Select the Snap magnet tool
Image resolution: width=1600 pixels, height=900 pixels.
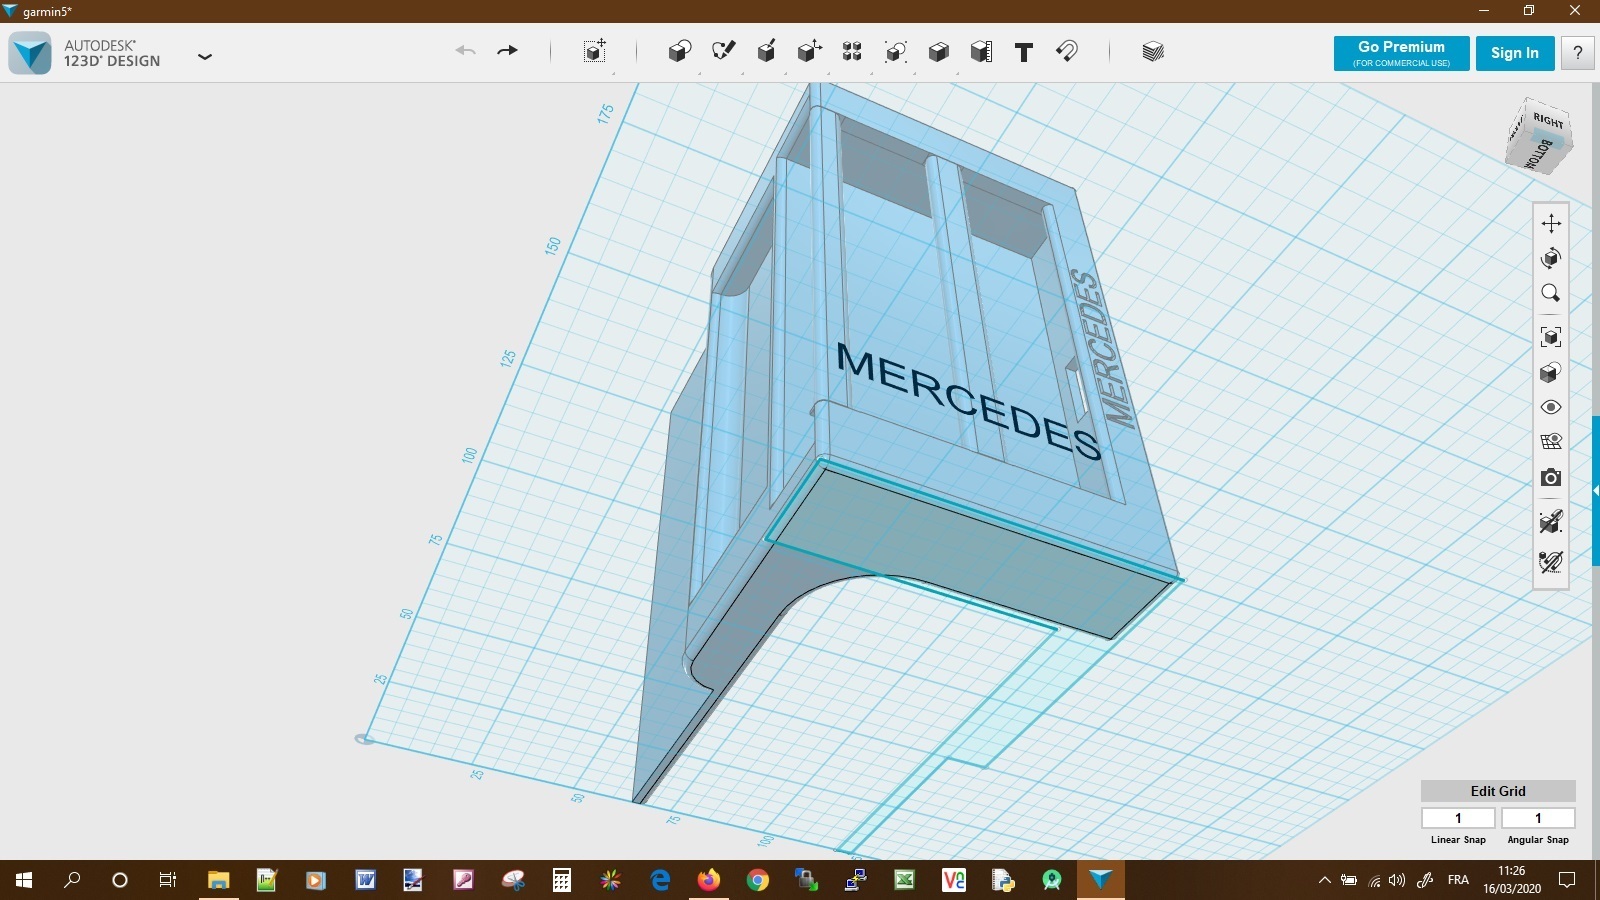point(1067,51)
